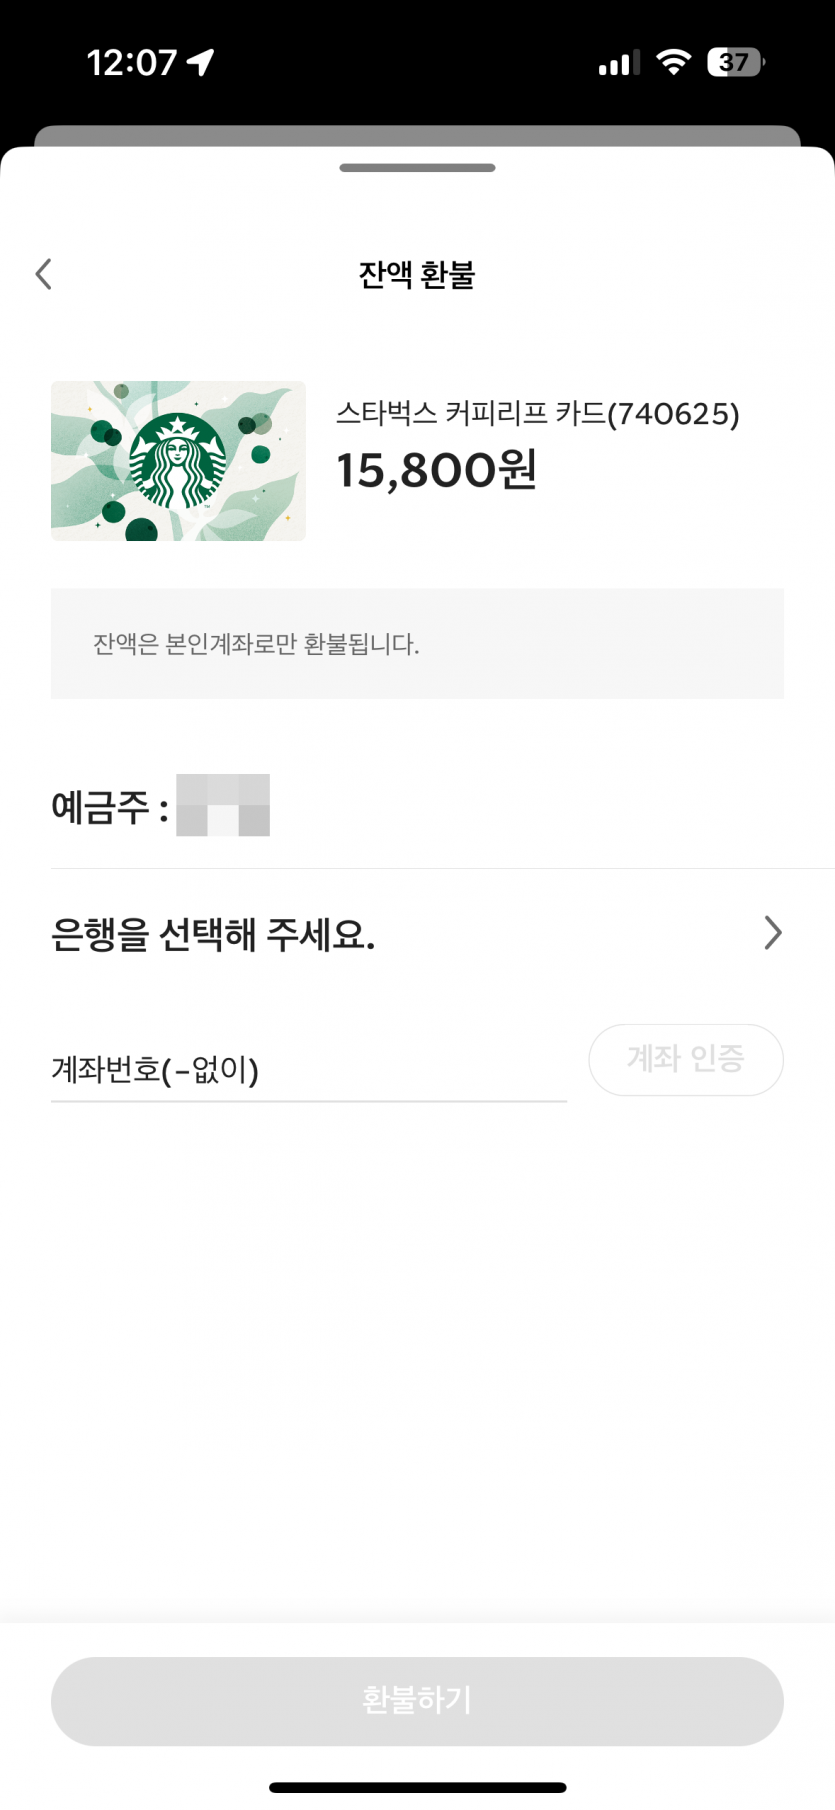This screenshot has width=835, height=1810.
Task: Tap the 스타벅스 커피리프 카드(740625) name
Action: [x=538, y=413]
